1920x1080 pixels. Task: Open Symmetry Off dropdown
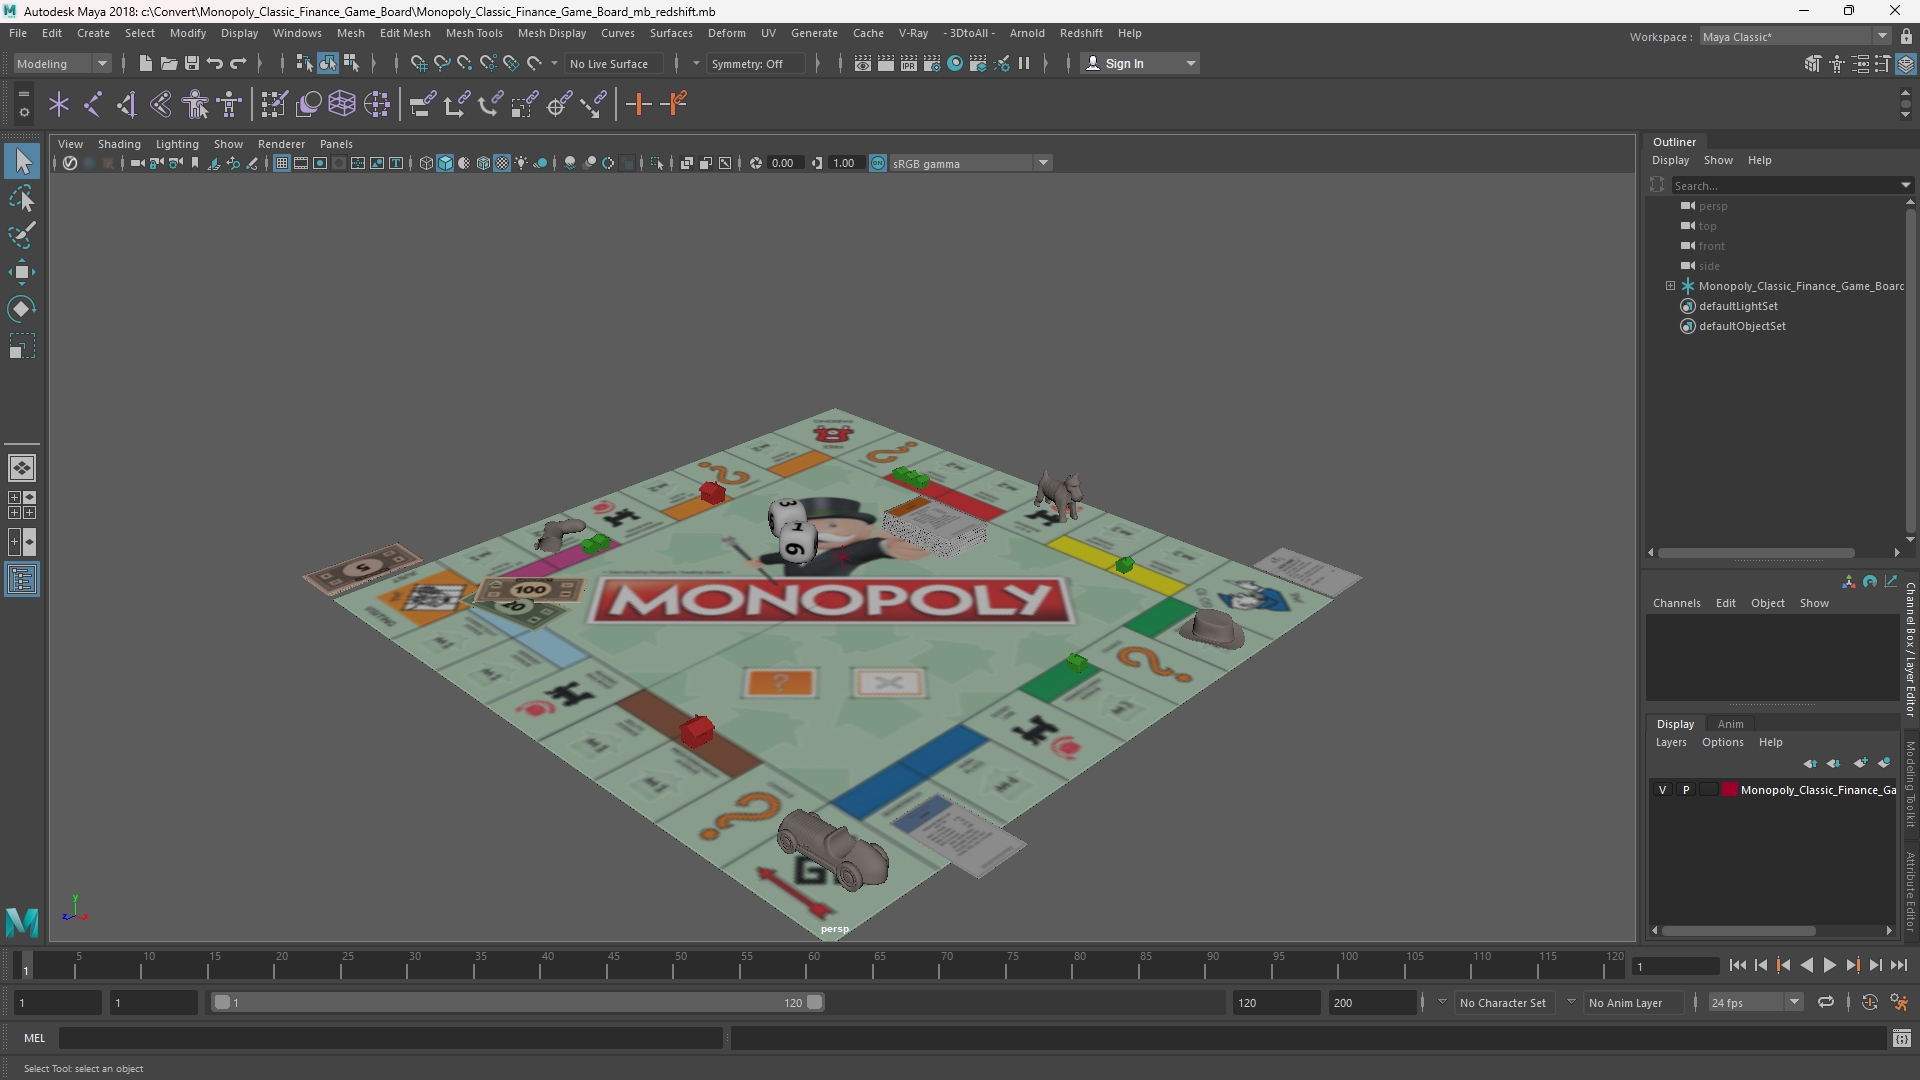tap(757, 63)
